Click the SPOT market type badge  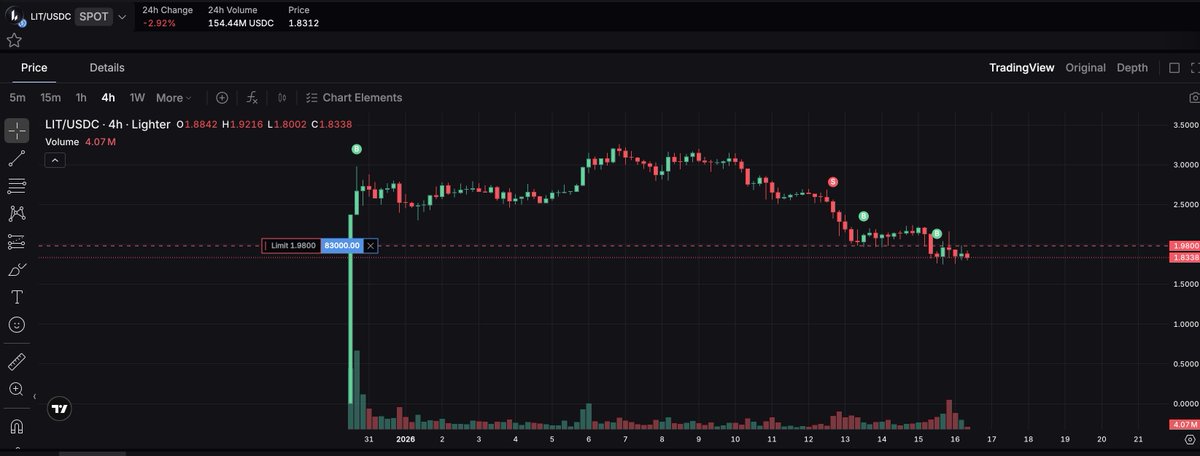click(x=92, y=17)
